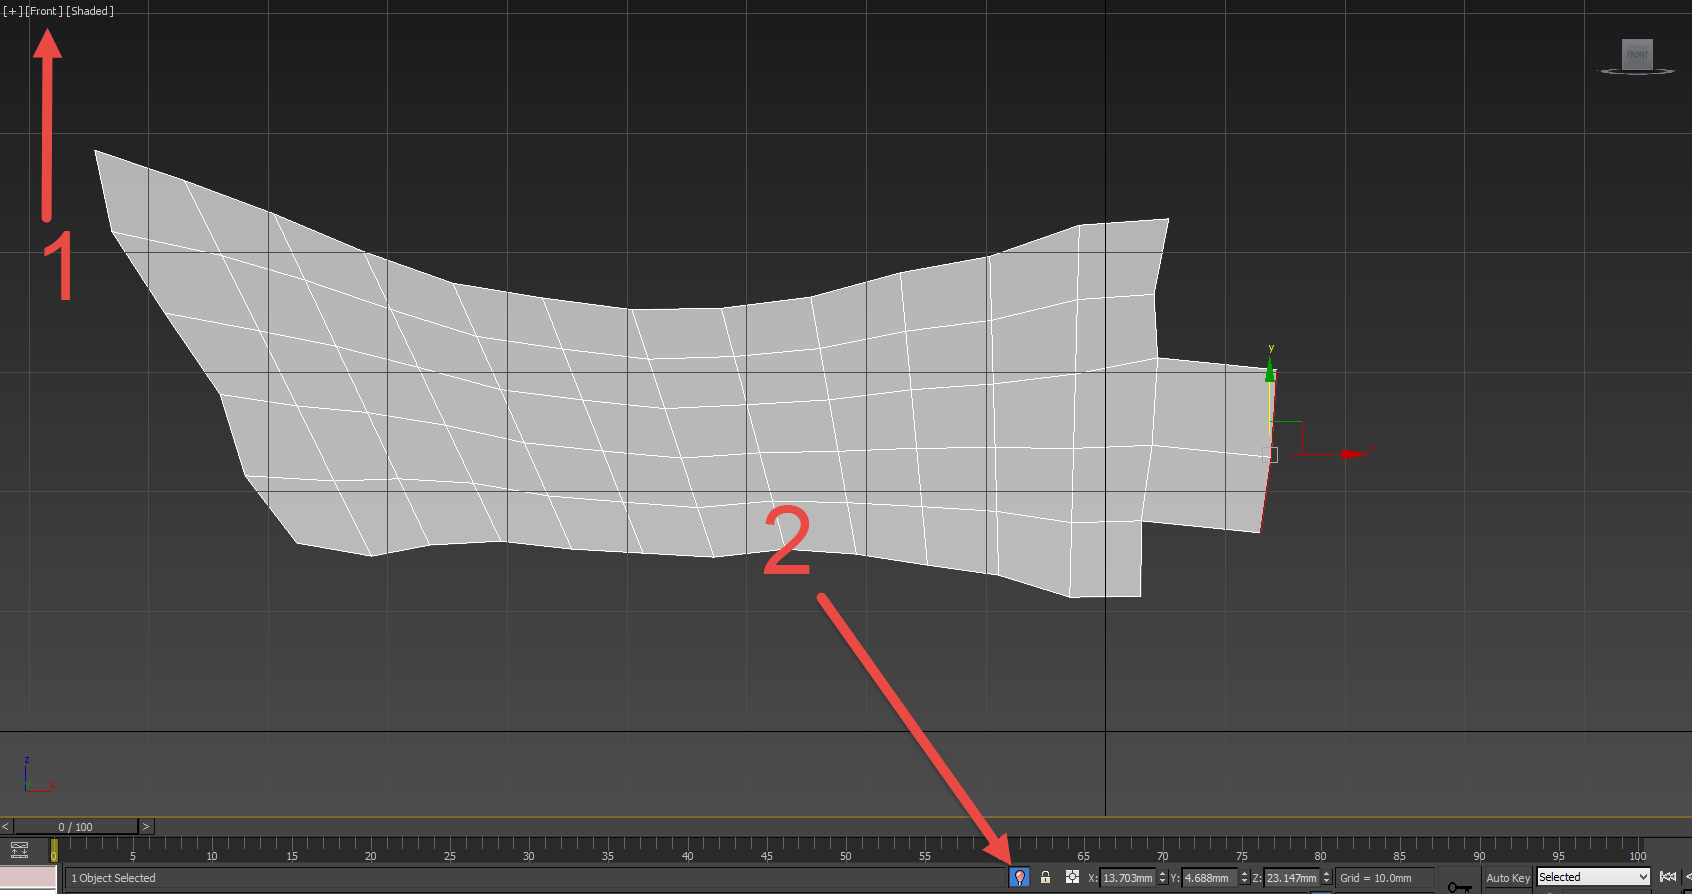Open the [Shaded] shading viewport menu

tap(90, 11)
